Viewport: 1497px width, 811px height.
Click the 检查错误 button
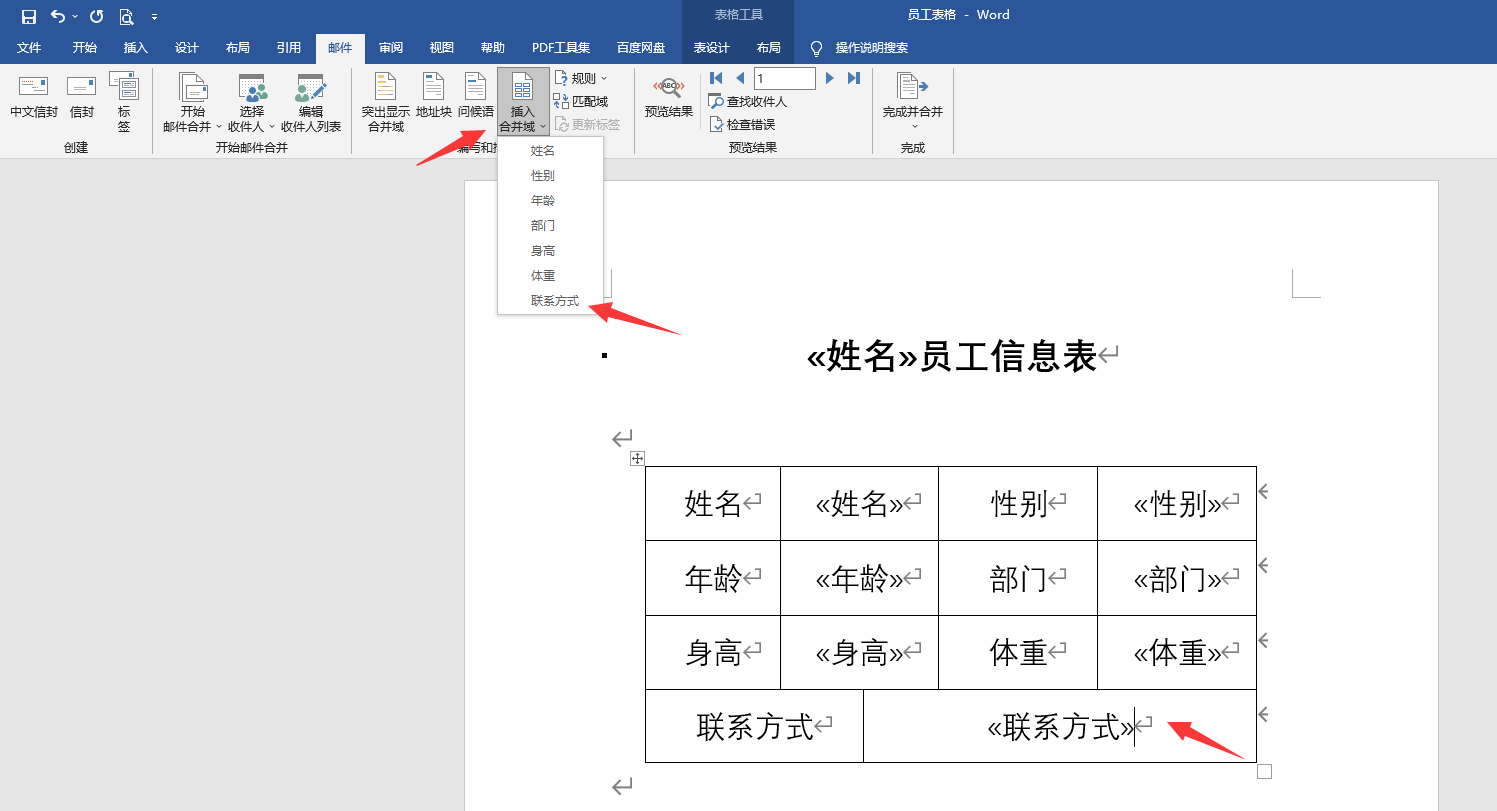point(742,124)
